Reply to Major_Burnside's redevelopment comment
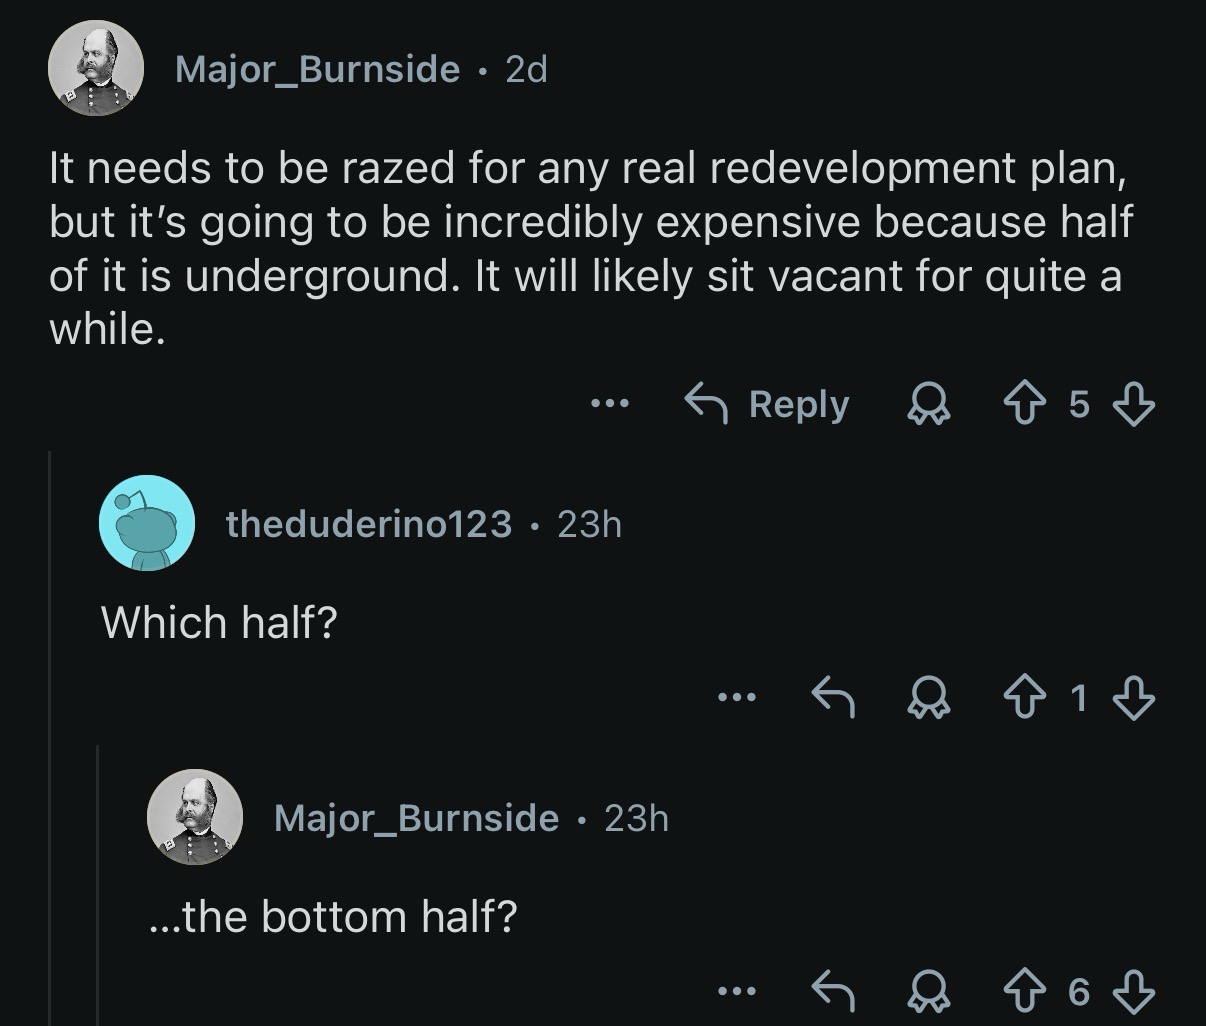This screenshot has width=1206, height=1026. (768, 404)
